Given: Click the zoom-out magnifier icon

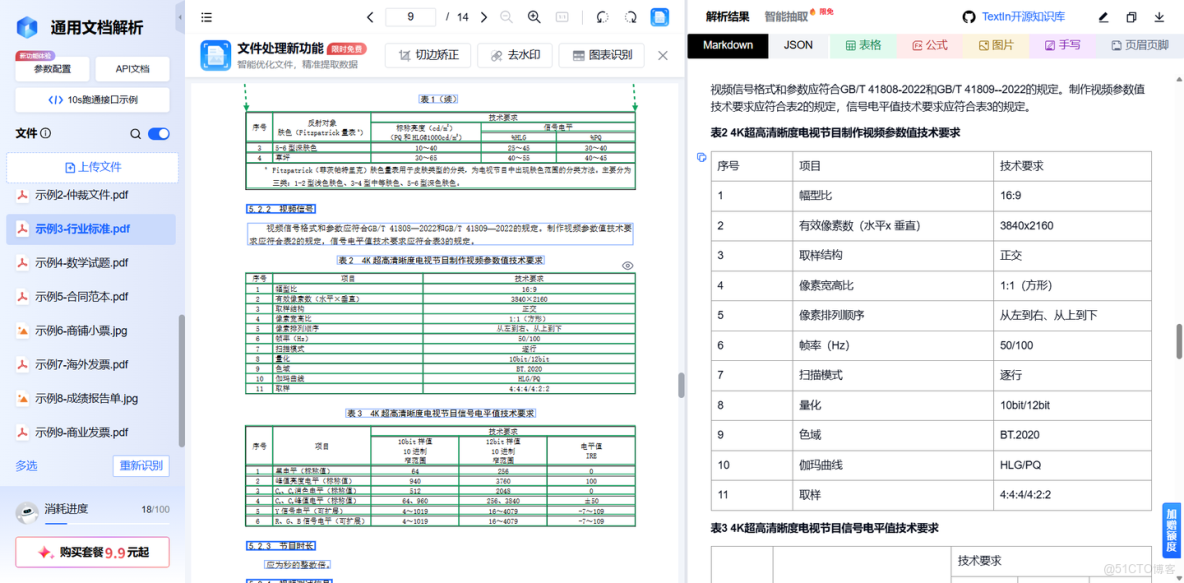Looking at the screenshot, I should pos(507,17).
